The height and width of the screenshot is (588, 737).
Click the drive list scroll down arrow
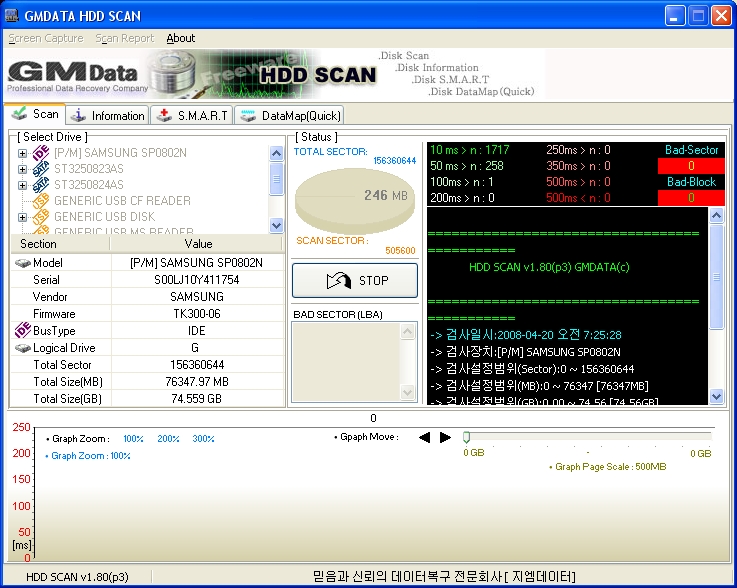(x=276, y=226)
